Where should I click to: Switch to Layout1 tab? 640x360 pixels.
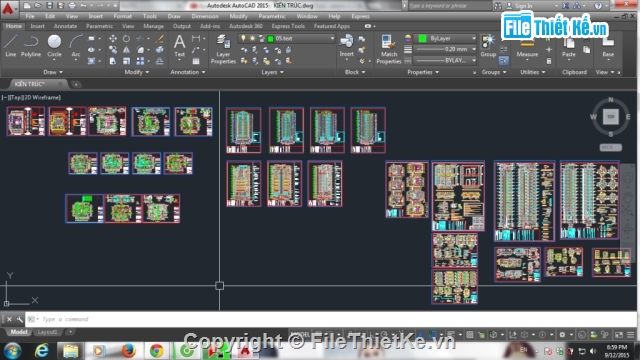tap(47, 332)
